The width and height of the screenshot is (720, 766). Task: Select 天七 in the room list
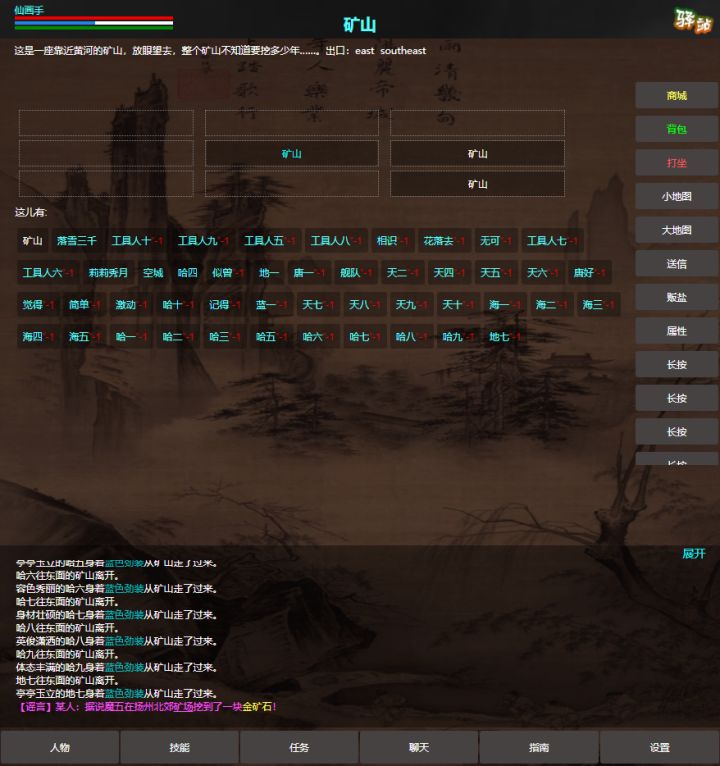click(x=318, y=305)
